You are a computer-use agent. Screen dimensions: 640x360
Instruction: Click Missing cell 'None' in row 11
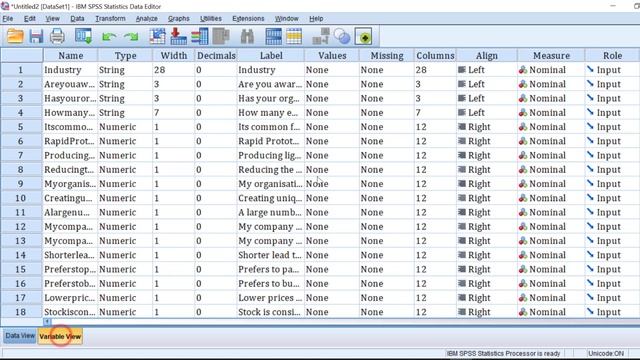[387, 212]
